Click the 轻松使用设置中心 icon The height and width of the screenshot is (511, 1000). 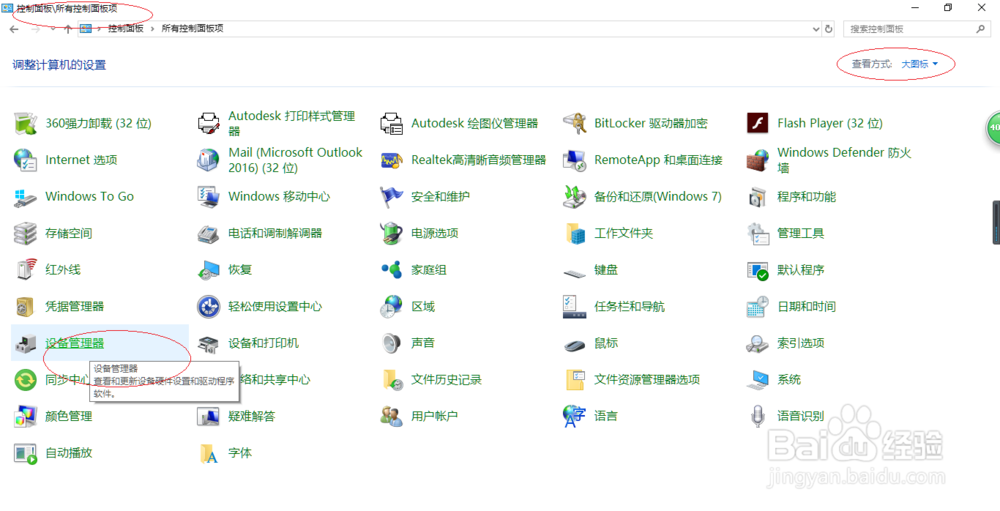[x=208, y=307]
